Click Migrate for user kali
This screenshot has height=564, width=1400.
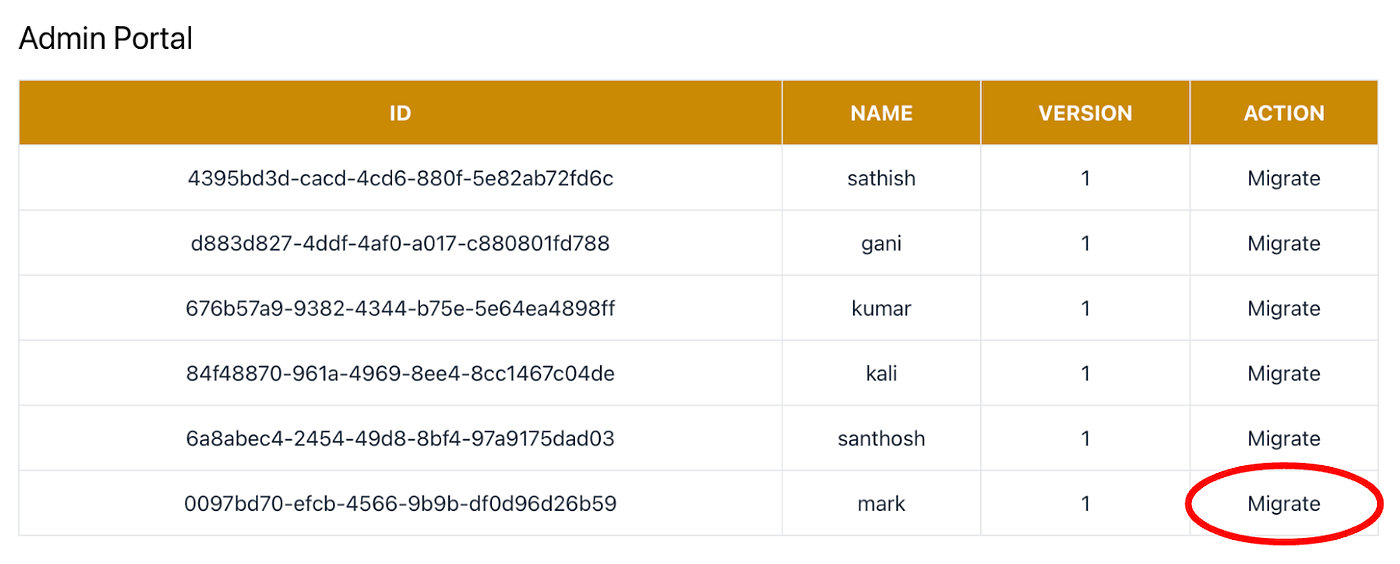click(1284, 374)
